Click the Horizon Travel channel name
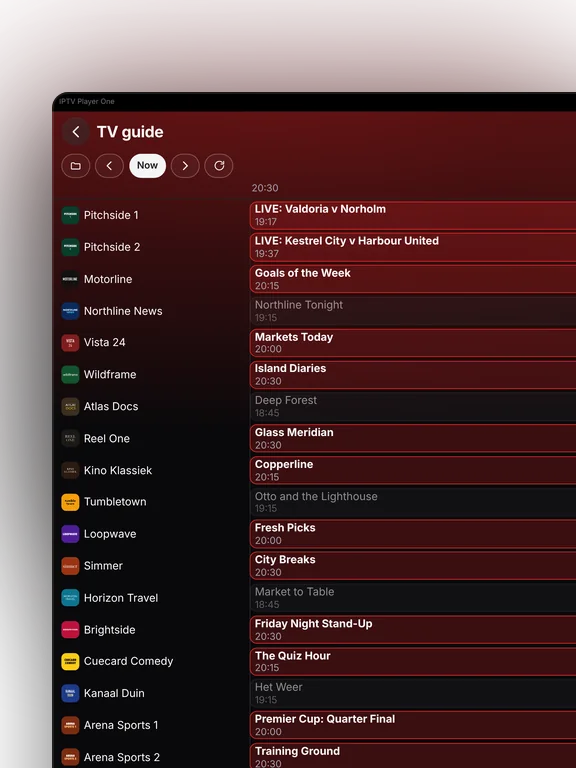The image size is (576, 768). tap(121, 598)
